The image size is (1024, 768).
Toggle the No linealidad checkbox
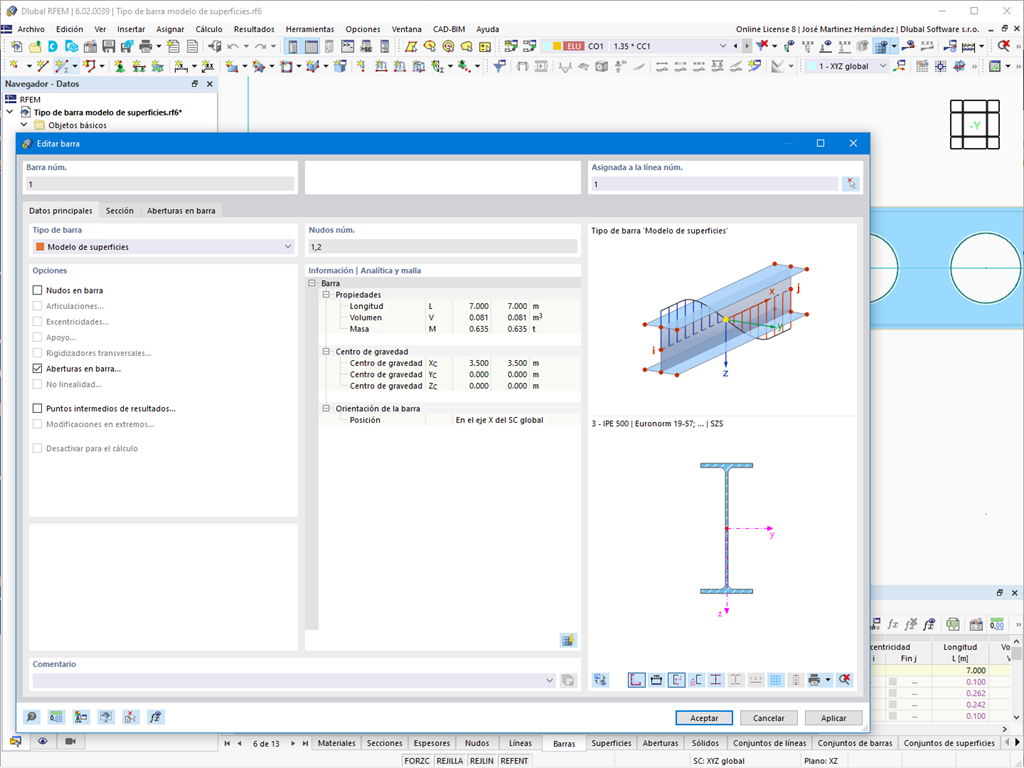point(37,384)
